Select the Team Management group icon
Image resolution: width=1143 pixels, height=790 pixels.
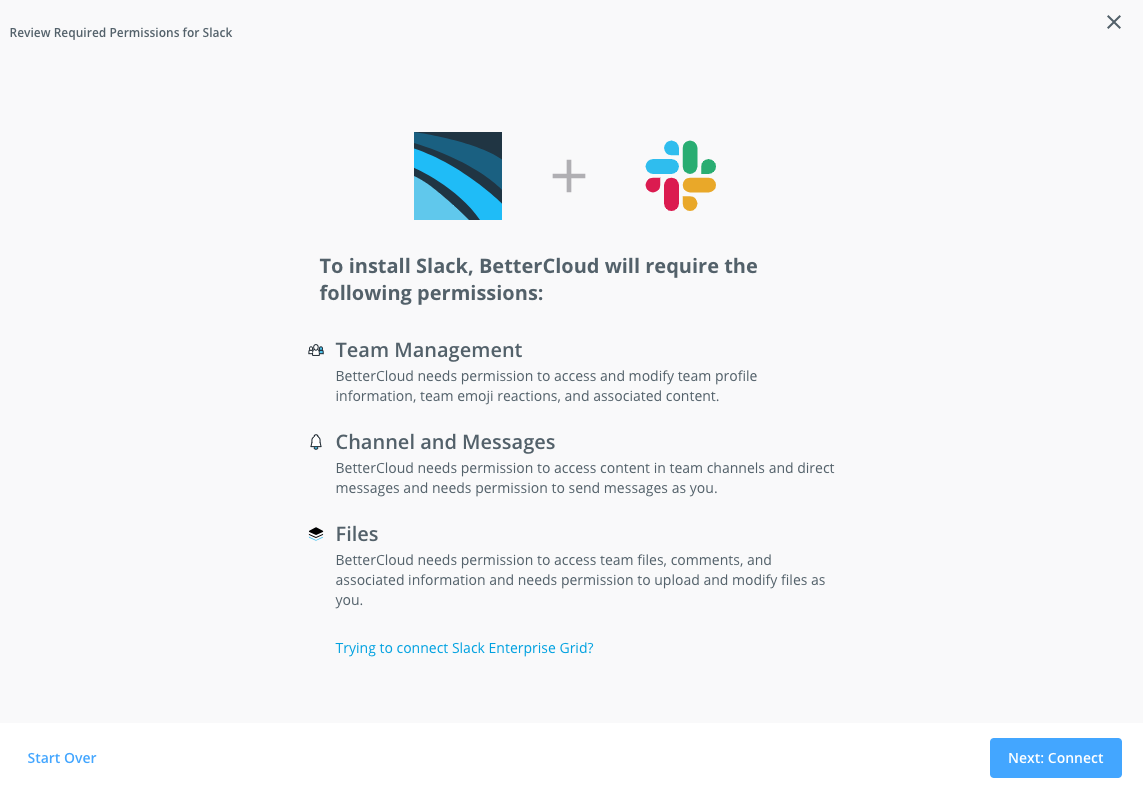point(316,350)
